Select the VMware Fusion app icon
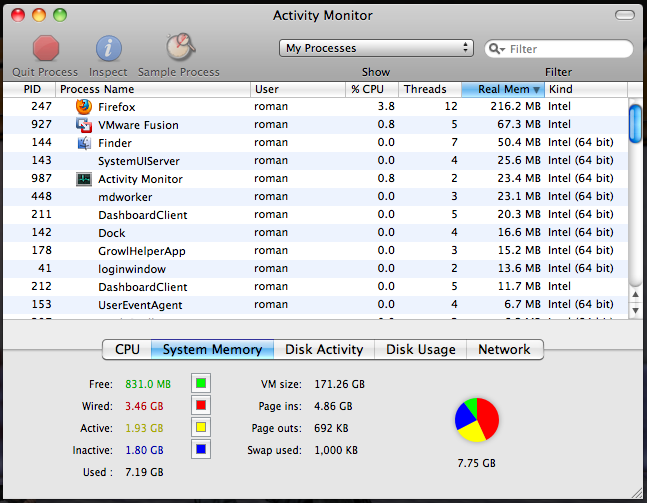 [x=84, y=125]
